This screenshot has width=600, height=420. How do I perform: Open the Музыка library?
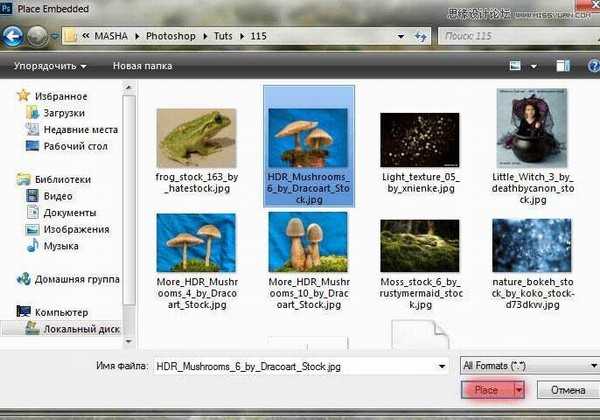61,245
